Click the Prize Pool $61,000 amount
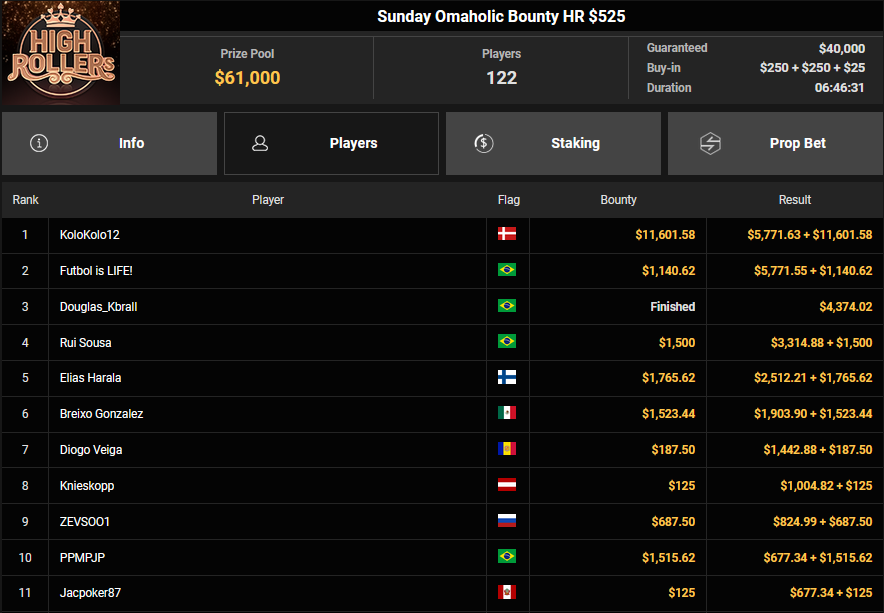Screen dimensions: 884x613 click(247, 78)
